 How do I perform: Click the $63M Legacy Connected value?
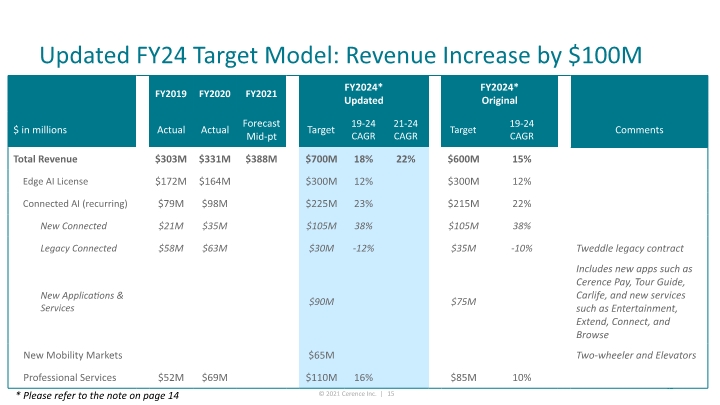pyautogui.click(x=214, y=248)
